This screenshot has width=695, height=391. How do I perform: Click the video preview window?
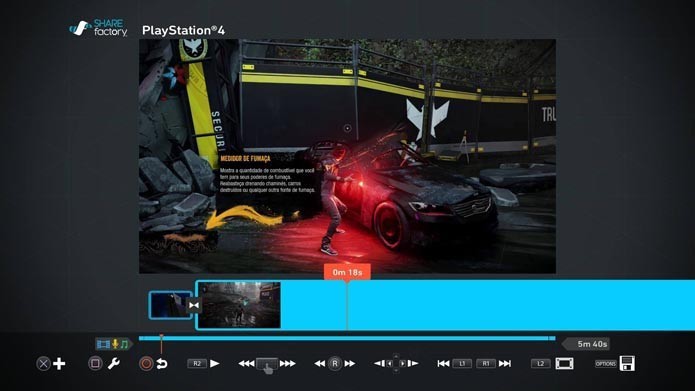(x=347, y=156)
